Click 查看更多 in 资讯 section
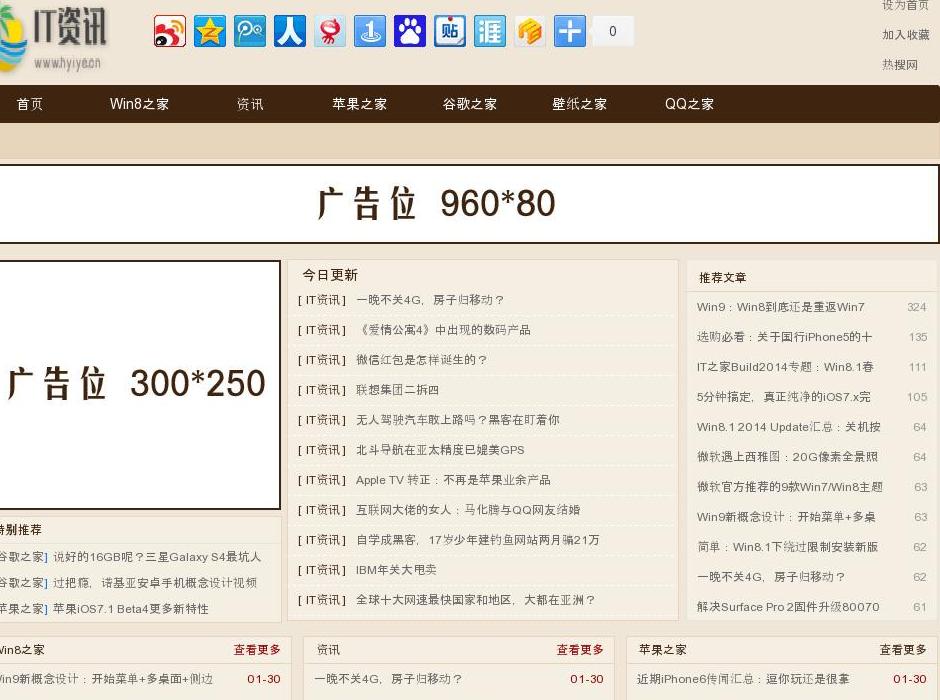The height and width of the screenshot is (700, 940). (x=580, y=650)
